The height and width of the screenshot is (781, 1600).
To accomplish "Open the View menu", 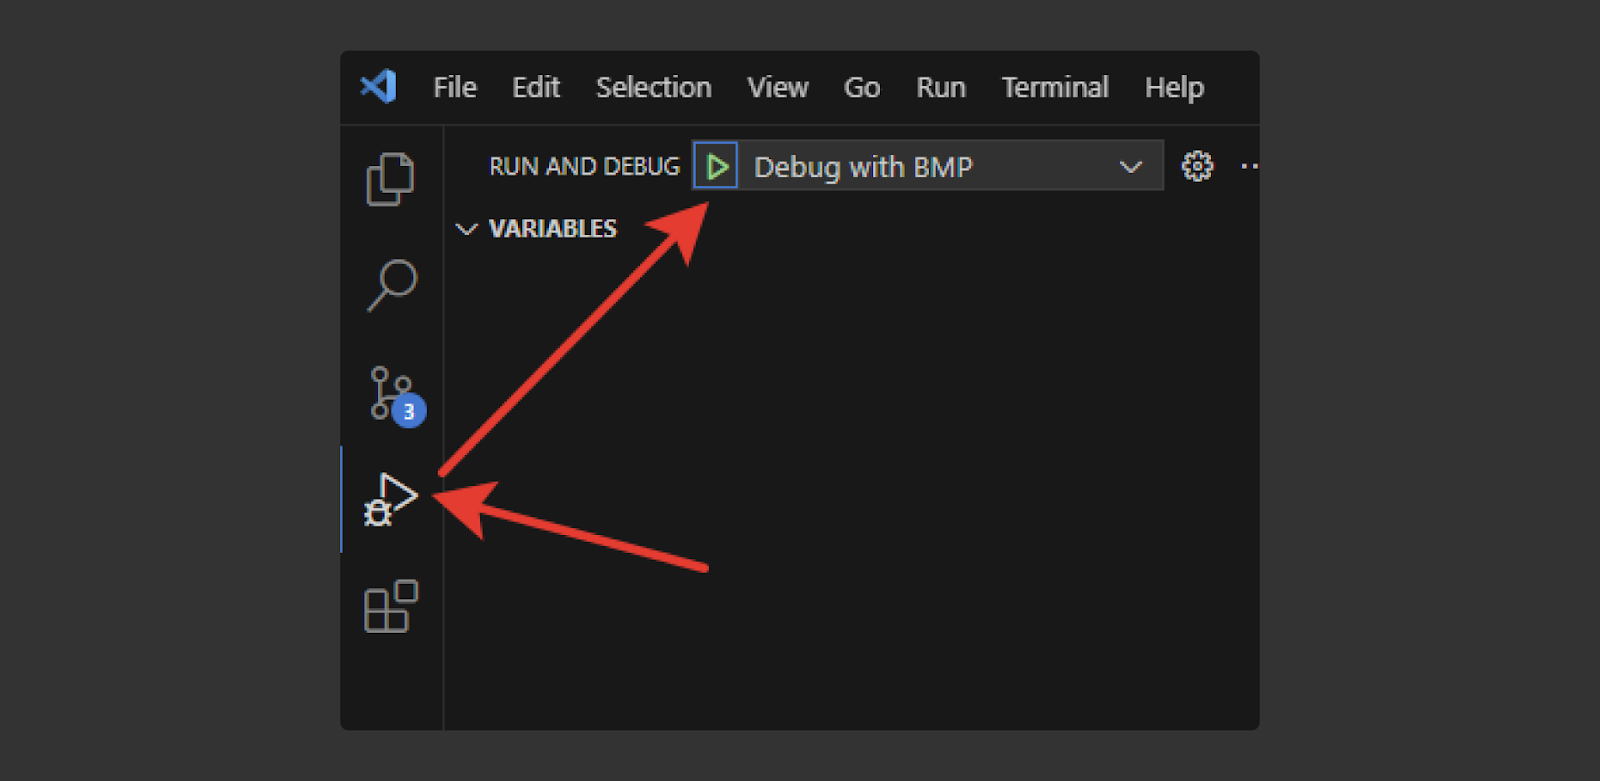I will (x=778, y=88).
